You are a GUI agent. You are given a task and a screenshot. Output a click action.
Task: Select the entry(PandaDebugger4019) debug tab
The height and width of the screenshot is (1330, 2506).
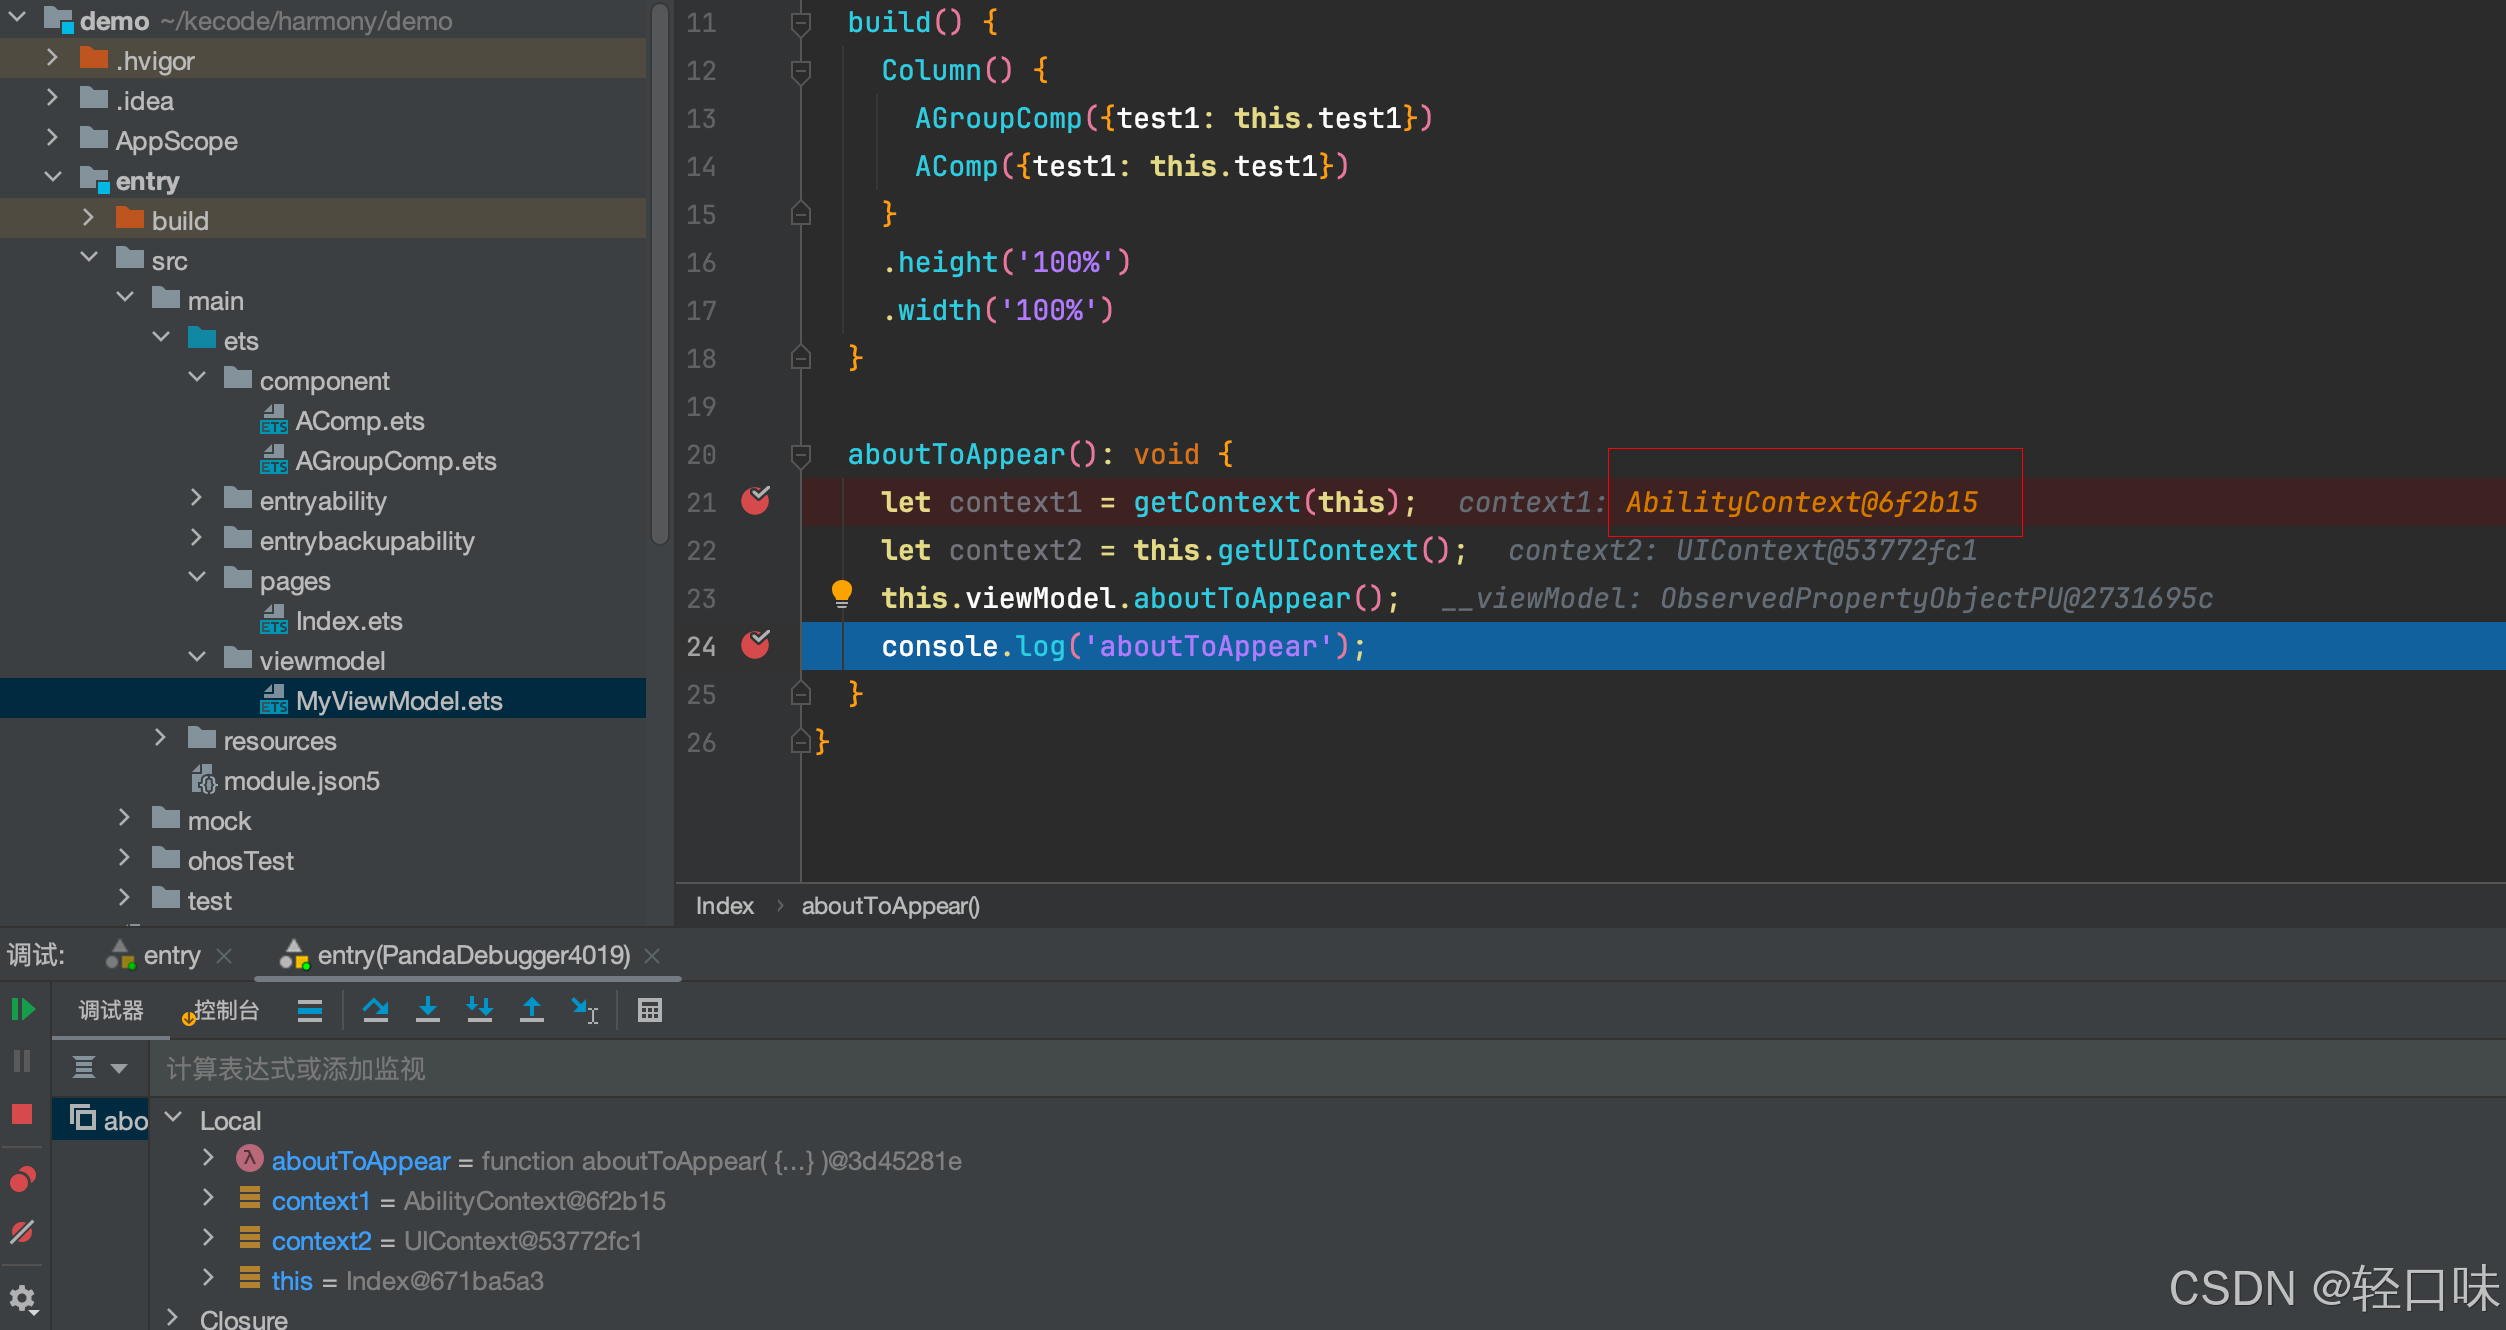pyautogui.click(x=472, y=955)
